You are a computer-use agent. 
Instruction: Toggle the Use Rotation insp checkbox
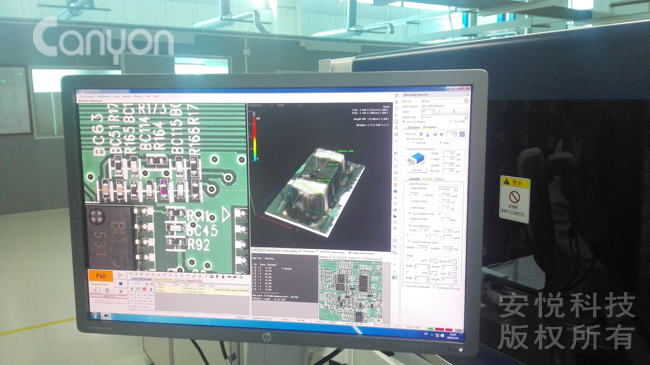coord(410,213)
